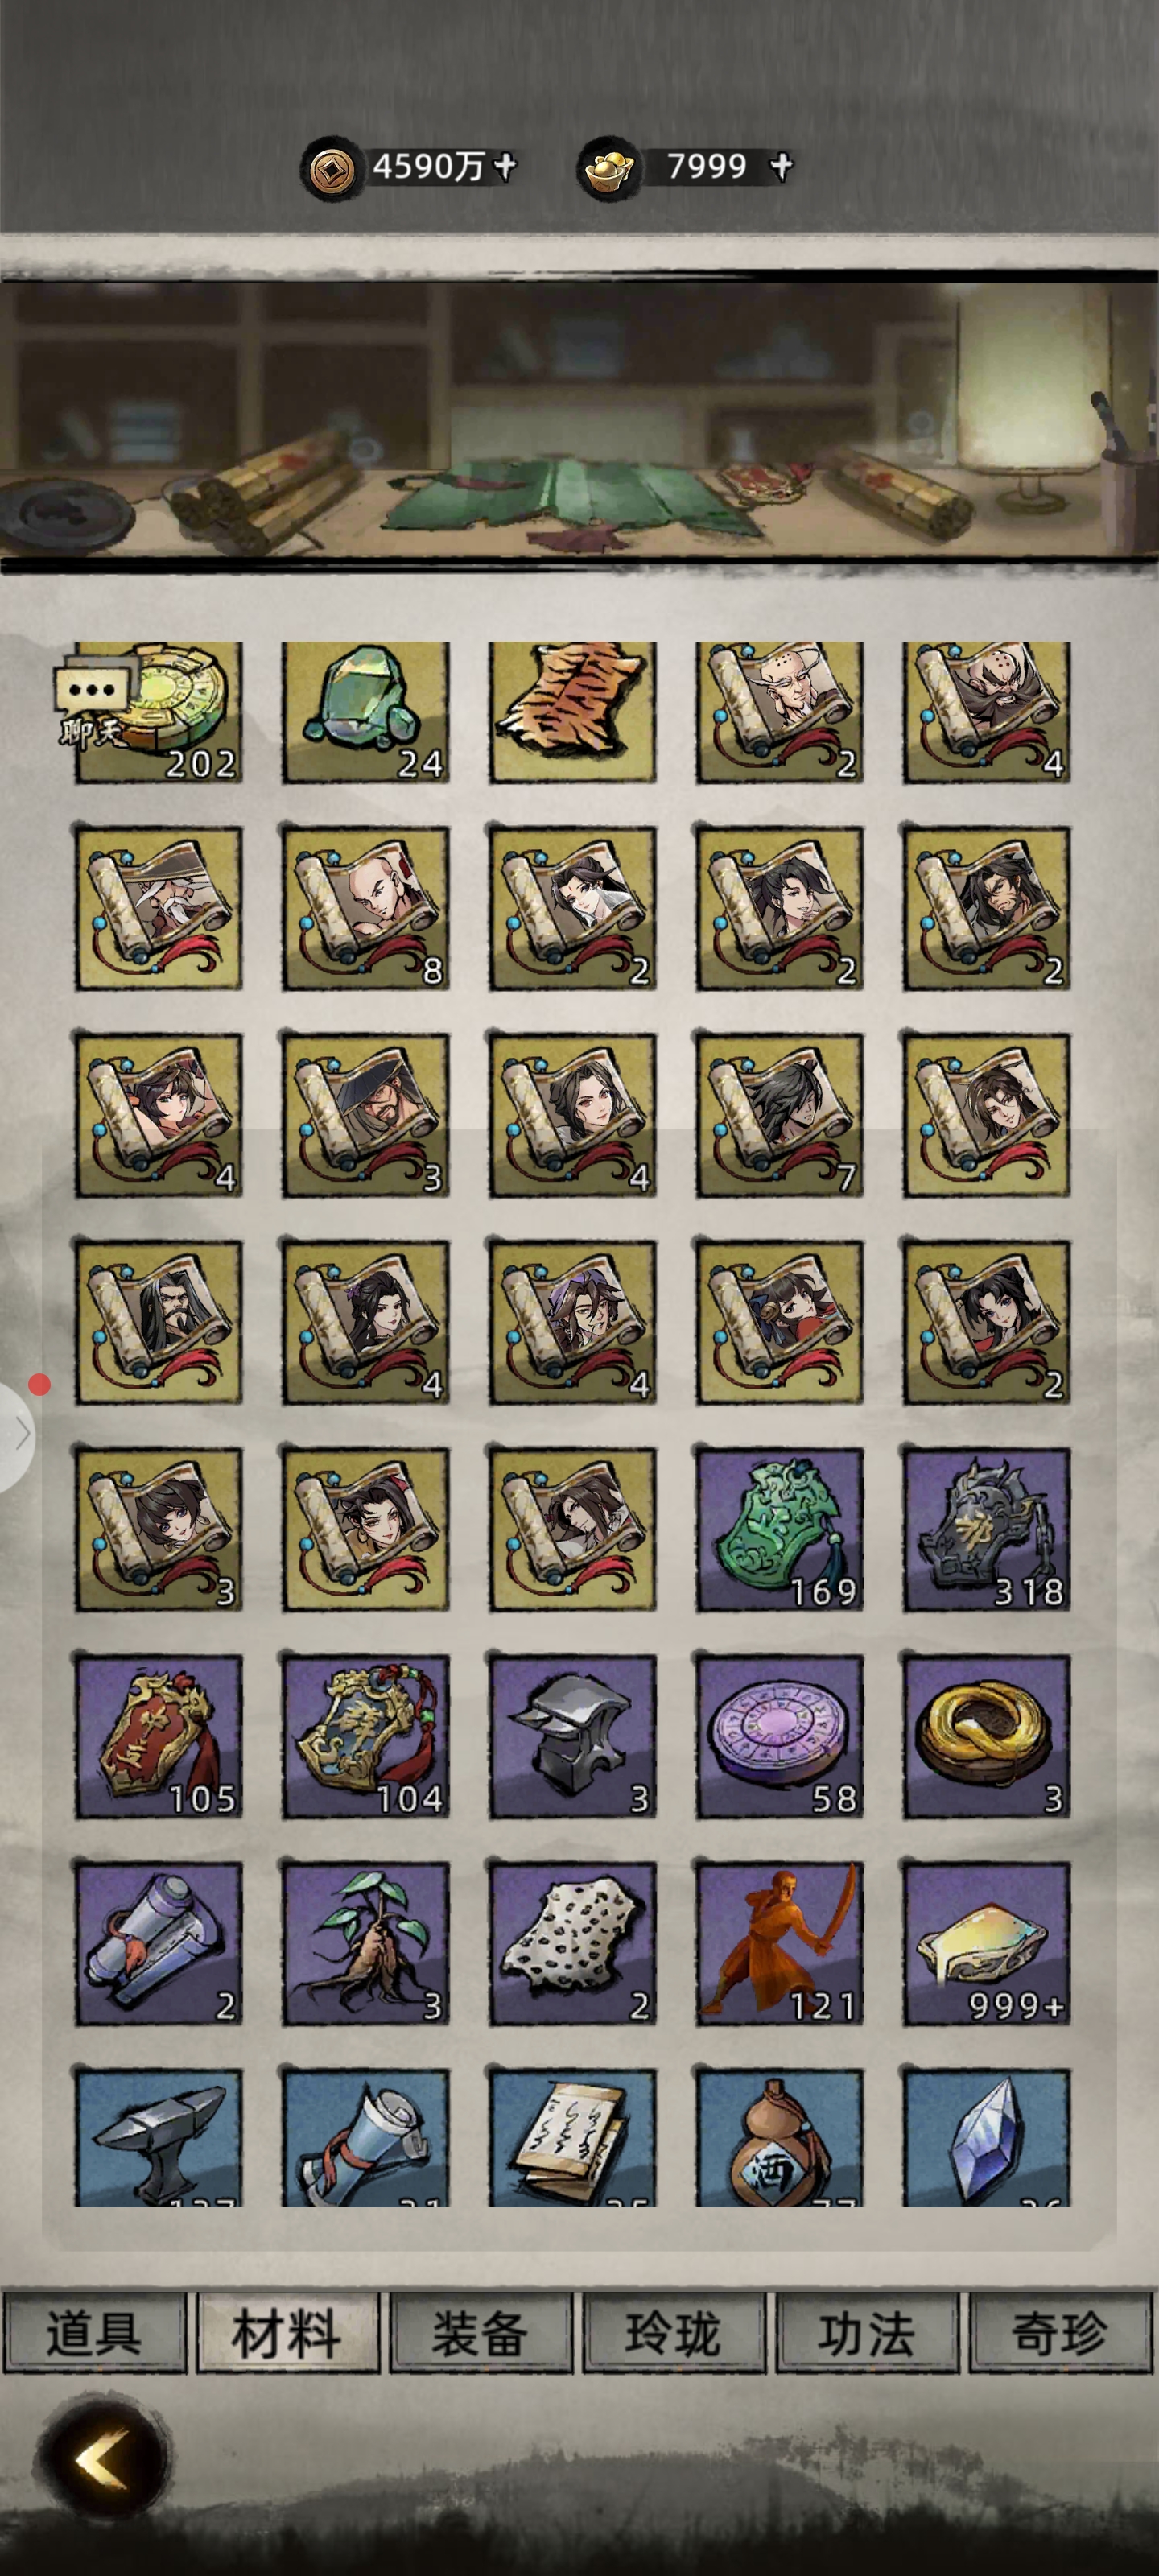The height and width of the screenshot is (2576, 1159).
Task: Expand the side panel arrow on left edge
Action: click(x=17, y=1435)
